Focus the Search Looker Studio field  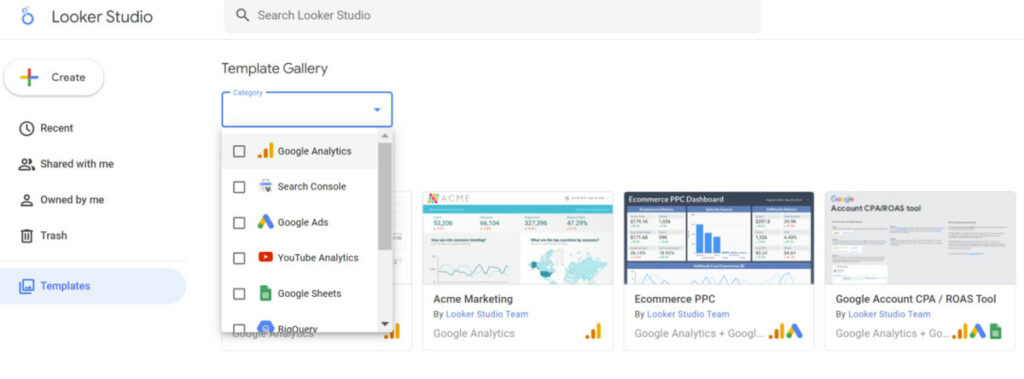pyautogui.click(x=492, y=15)
